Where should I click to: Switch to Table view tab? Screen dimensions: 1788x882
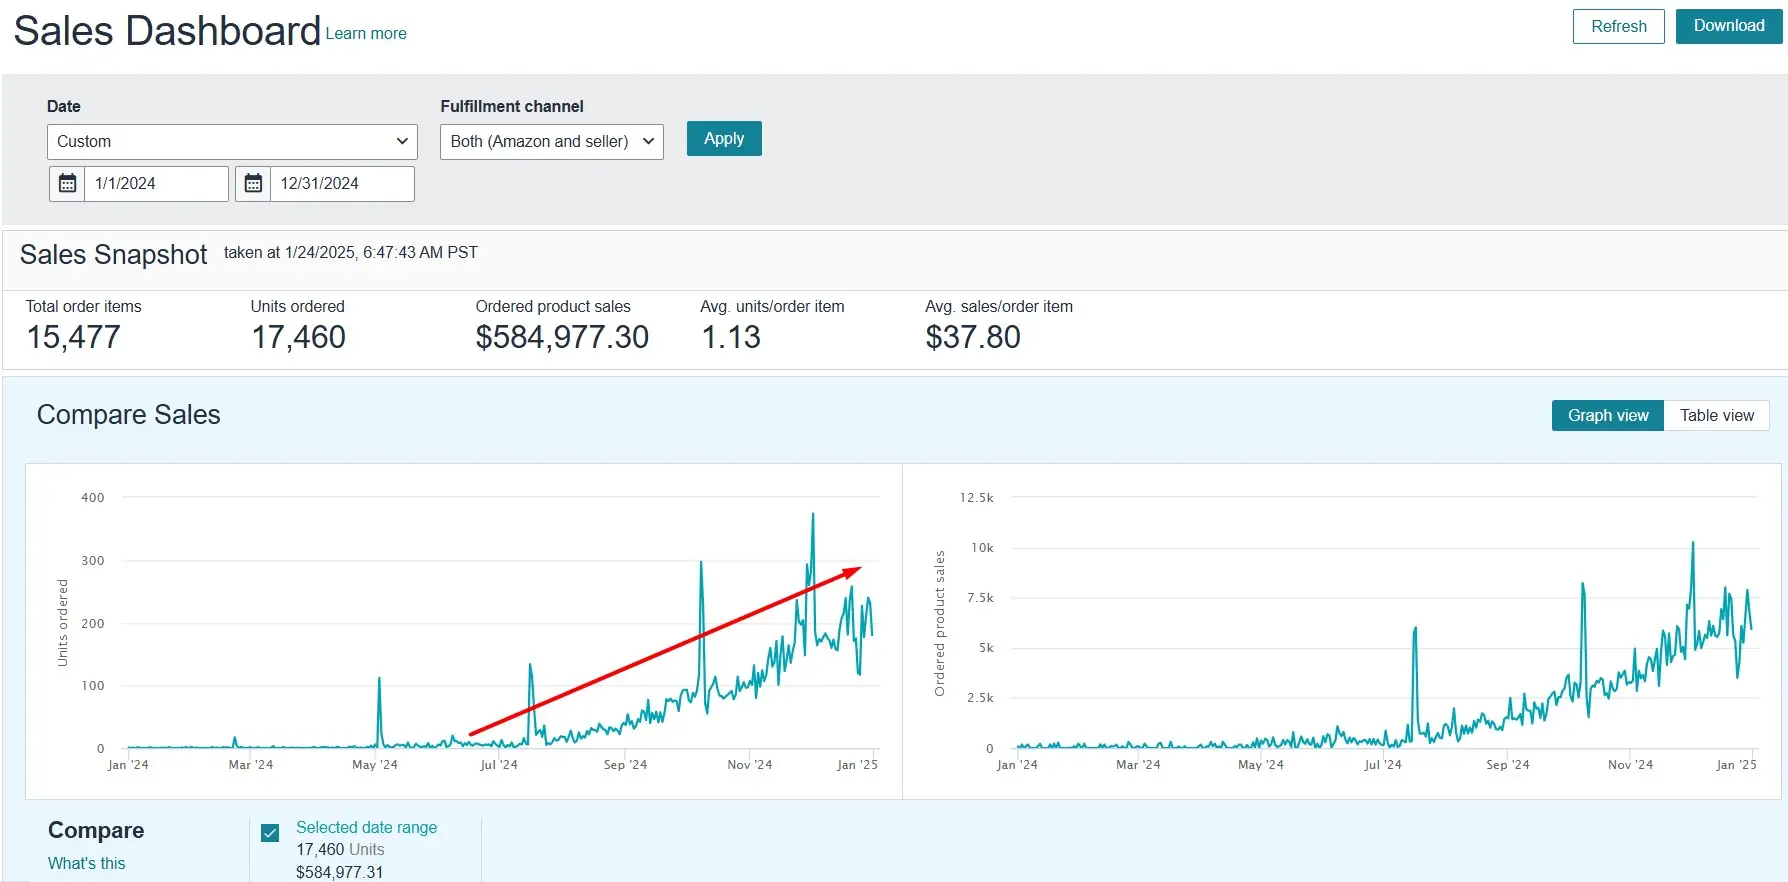[x=1716, y=416]
